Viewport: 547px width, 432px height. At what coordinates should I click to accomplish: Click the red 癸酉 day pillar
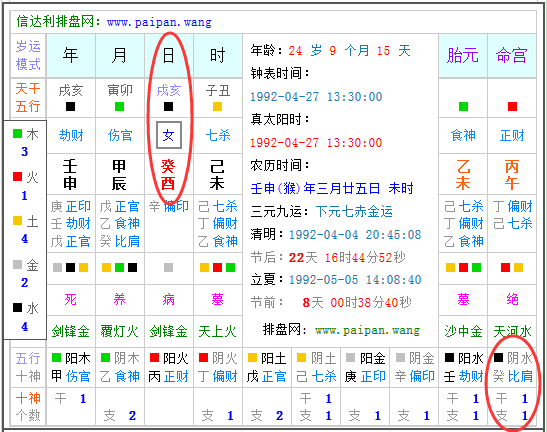[x=168, y=174]
